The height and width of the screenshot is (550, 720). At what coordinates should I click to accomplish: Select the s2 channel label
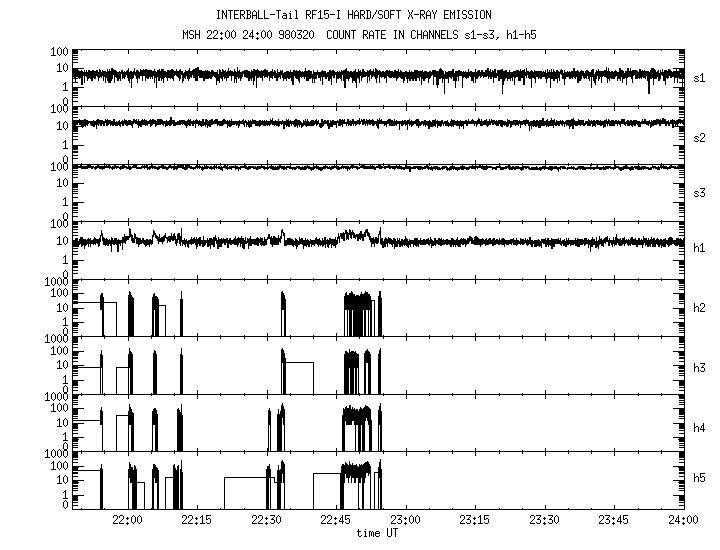click(700, 137)
